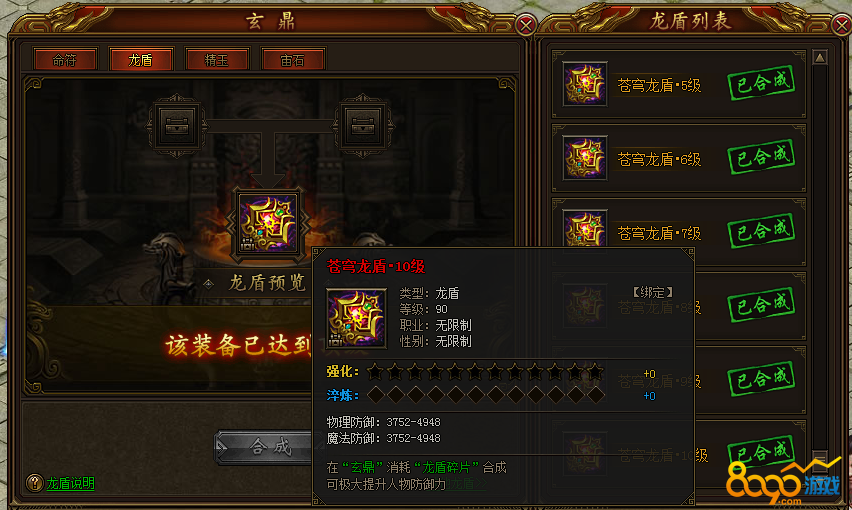Select the 命符 tab
852x510 pixels.
65,60
